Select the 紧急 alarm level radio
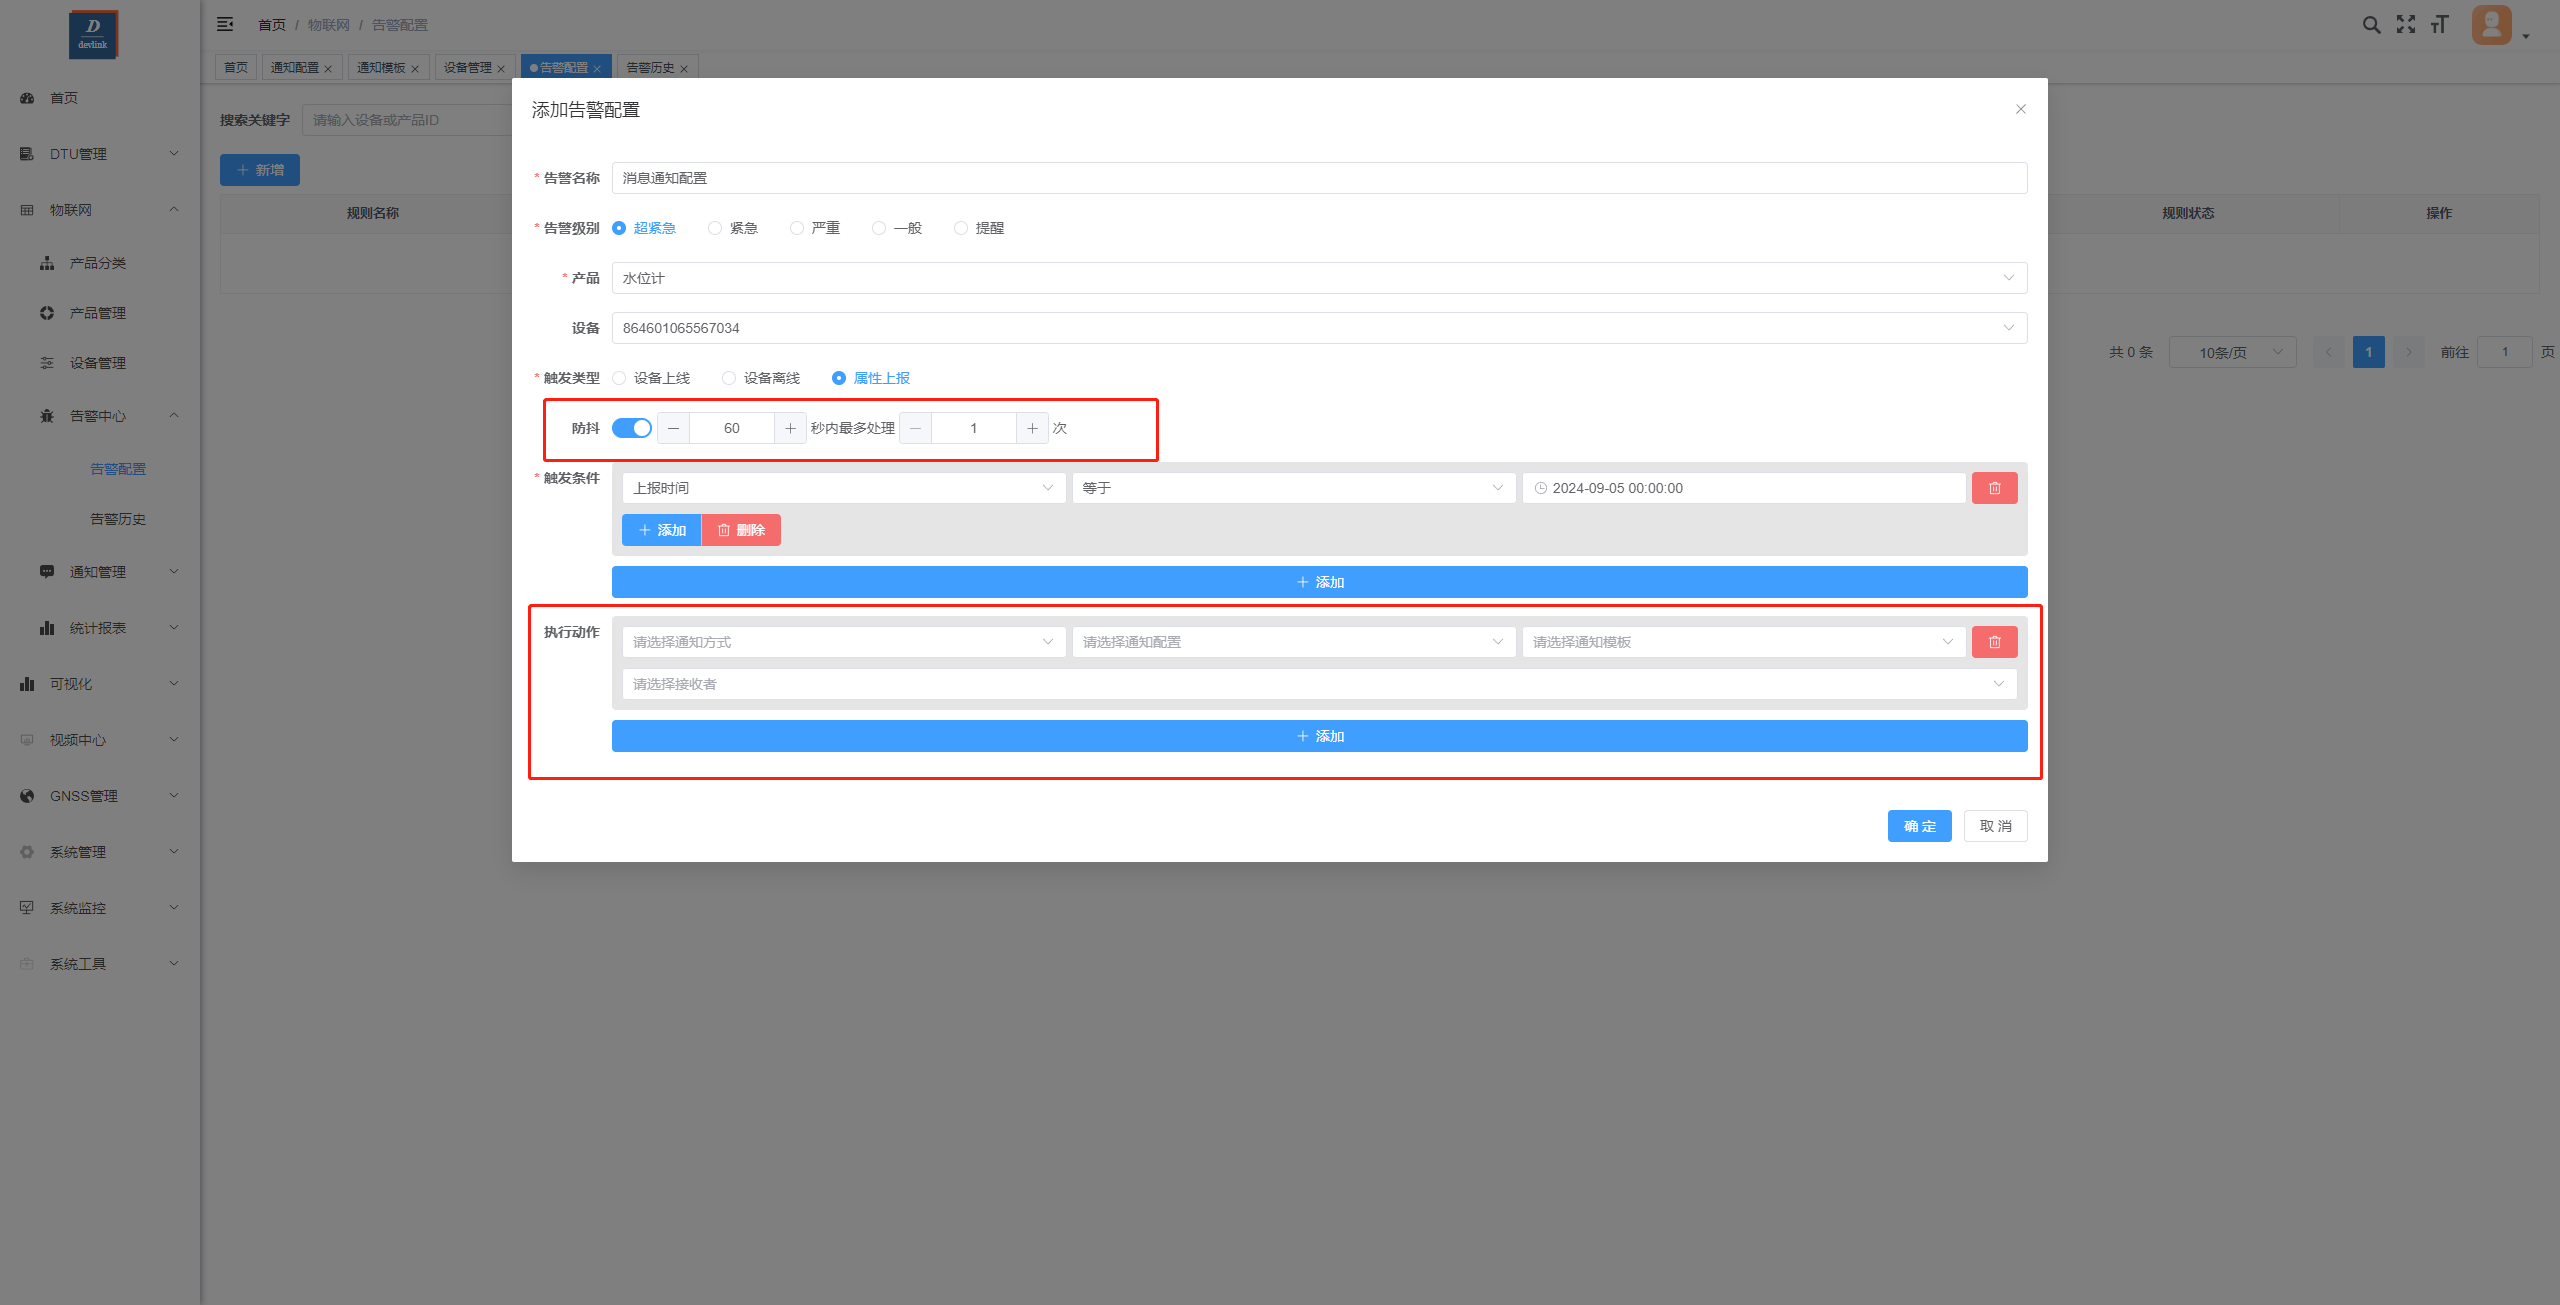Screen dimensions: 2560x1305 click(x=715, y=228)
